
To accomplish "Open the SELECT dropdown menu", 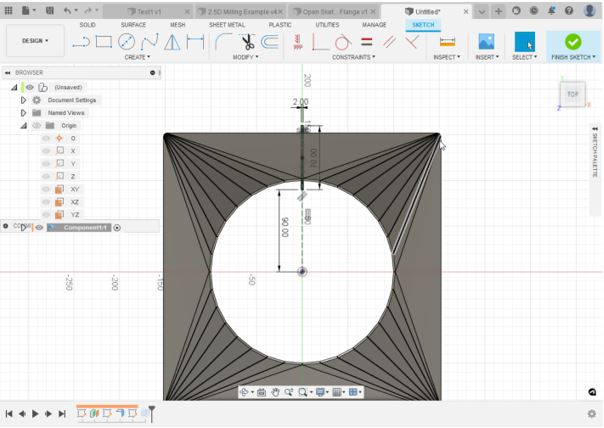I will point(525,57).
